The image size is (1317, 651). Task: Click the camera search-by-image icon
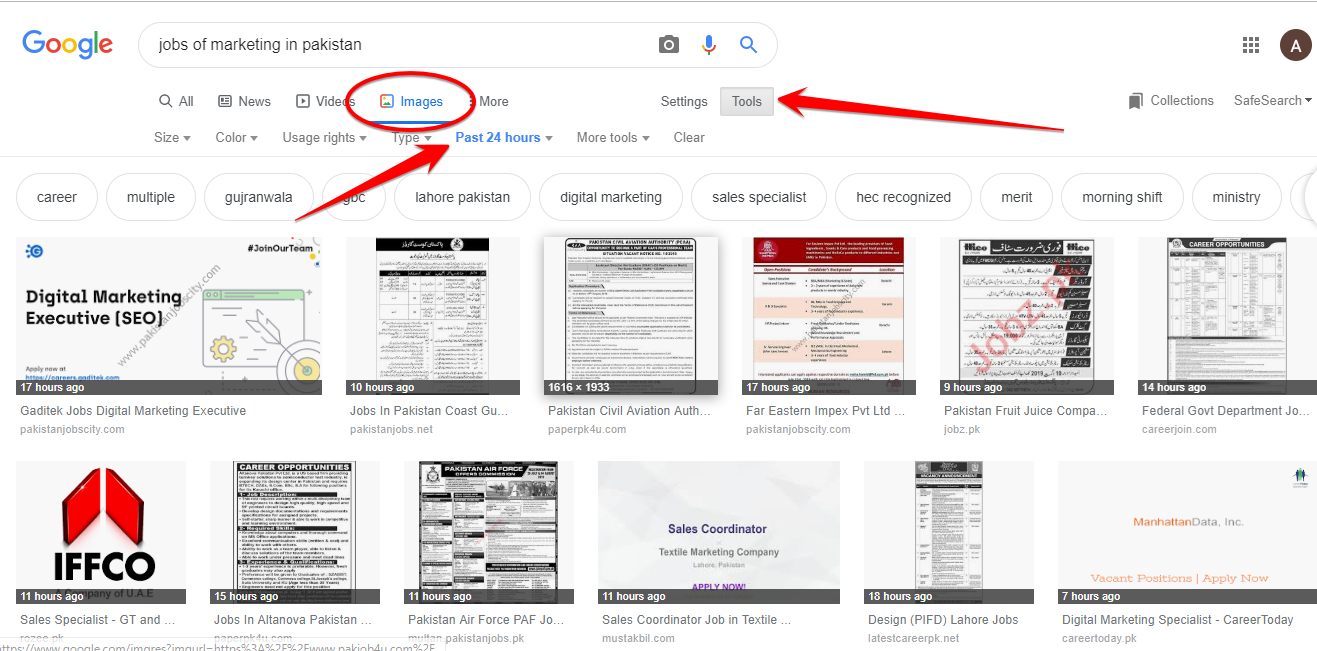click(669, 44)
